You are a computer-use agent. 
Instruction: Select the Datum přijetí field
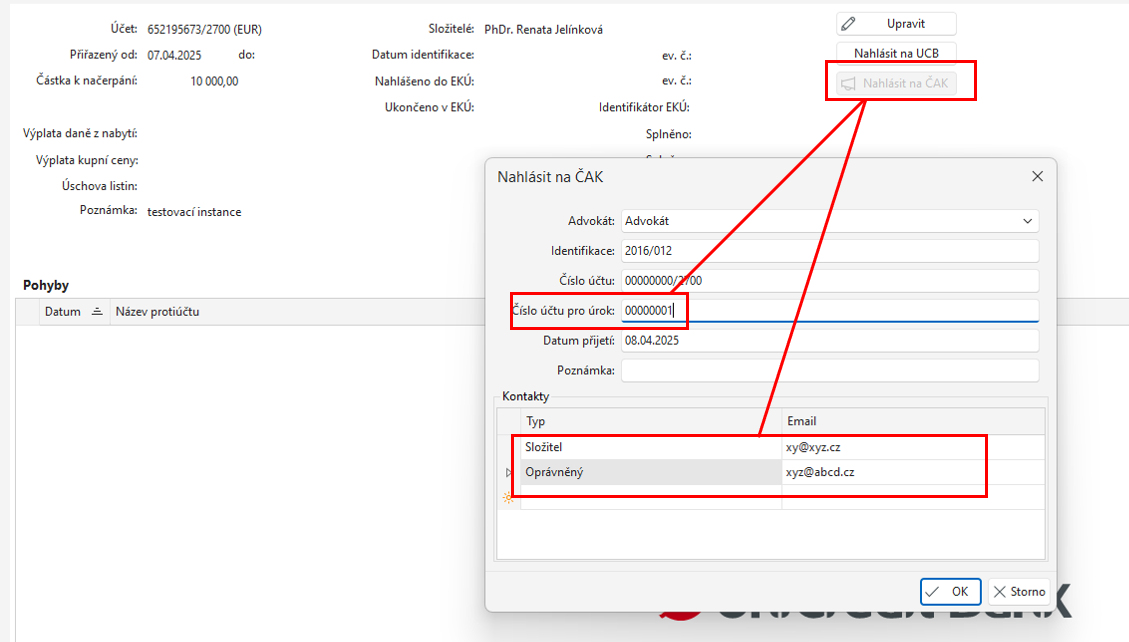[x=828, y=341]
